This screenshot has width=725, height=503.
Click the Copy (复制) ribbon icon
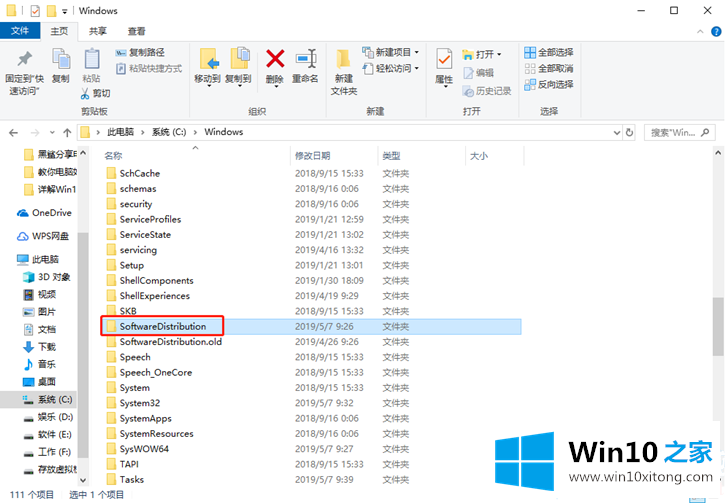coord(61,59)
